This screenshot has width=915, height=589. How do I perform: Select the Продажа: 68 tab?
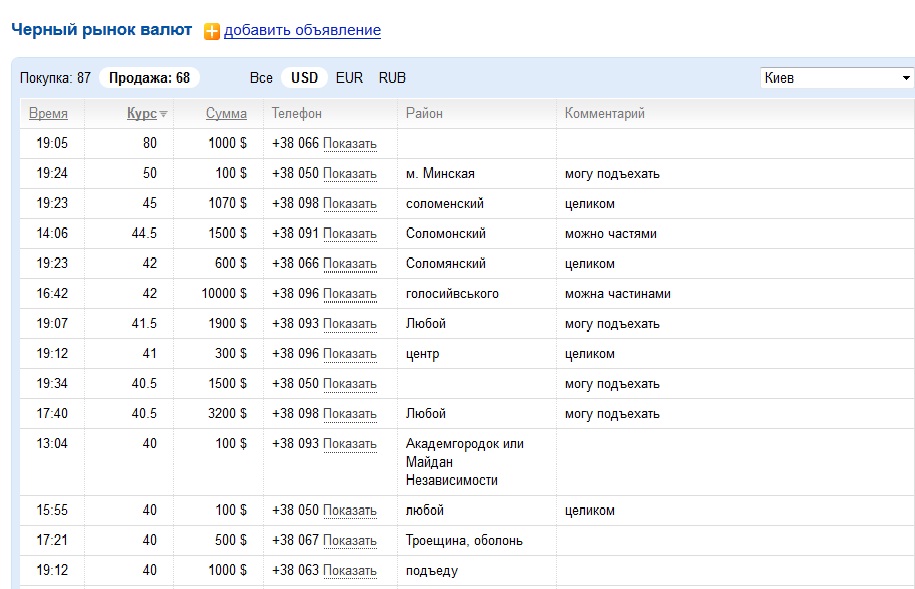click(149, 78)
